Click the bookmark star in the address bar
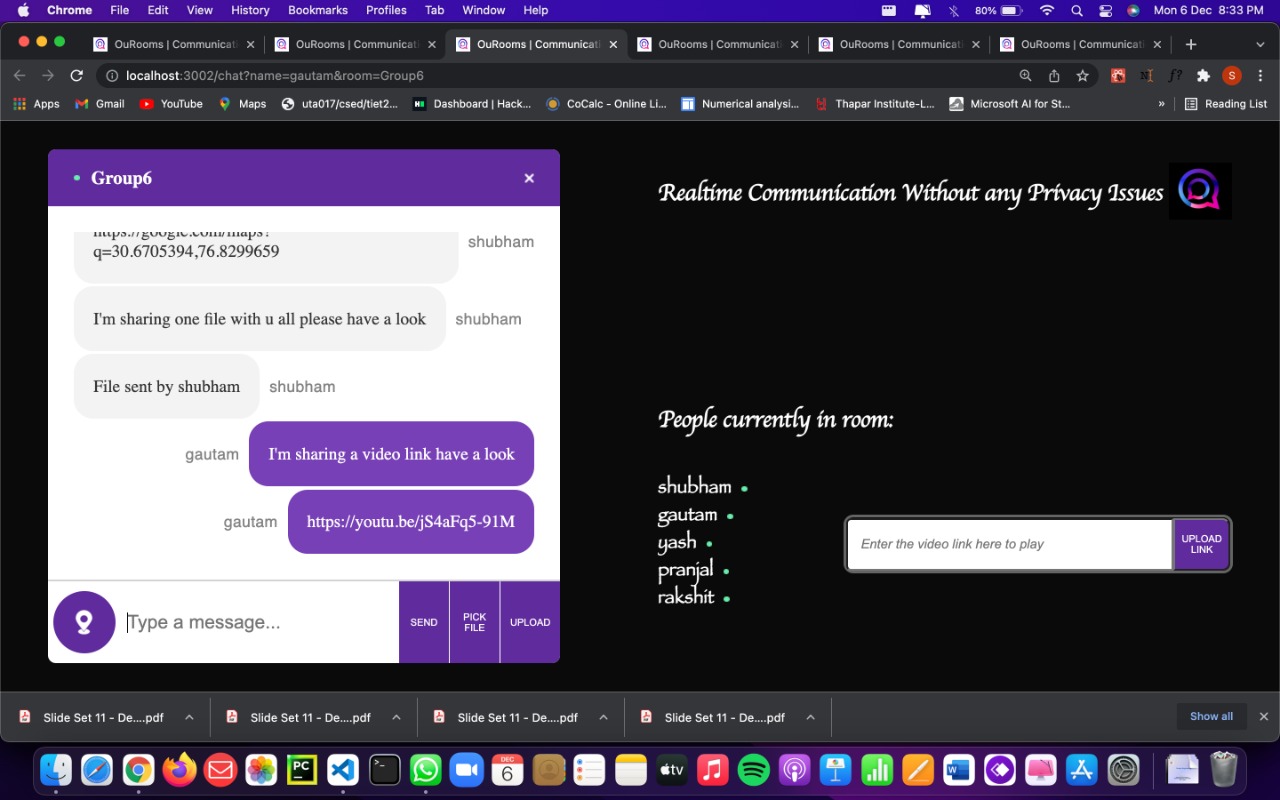Screen dimensions: 1280x800 (x=1082, y=75)
